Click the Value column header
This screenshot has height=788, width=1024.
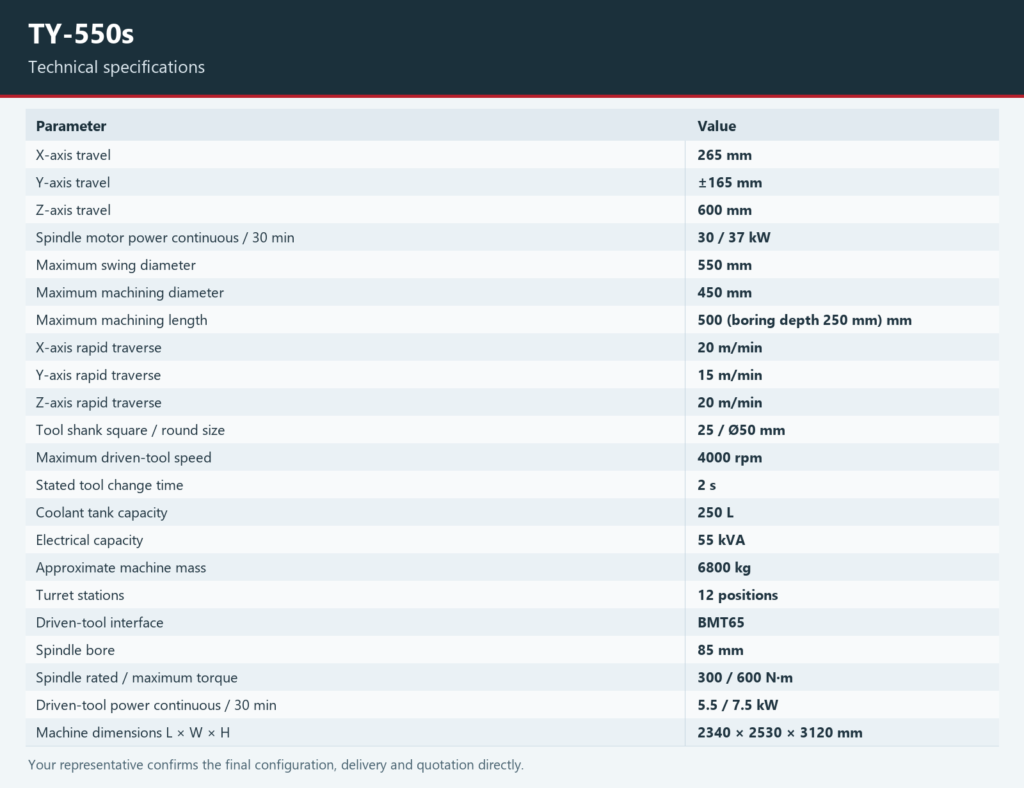coord(716,126)
